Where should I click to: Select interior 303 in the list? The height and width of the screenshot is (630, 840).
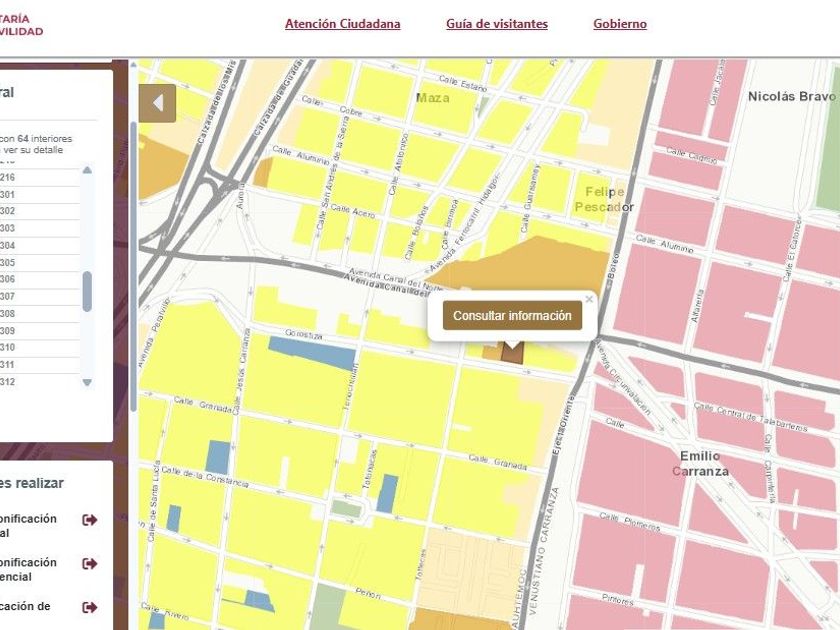(38, 228)
